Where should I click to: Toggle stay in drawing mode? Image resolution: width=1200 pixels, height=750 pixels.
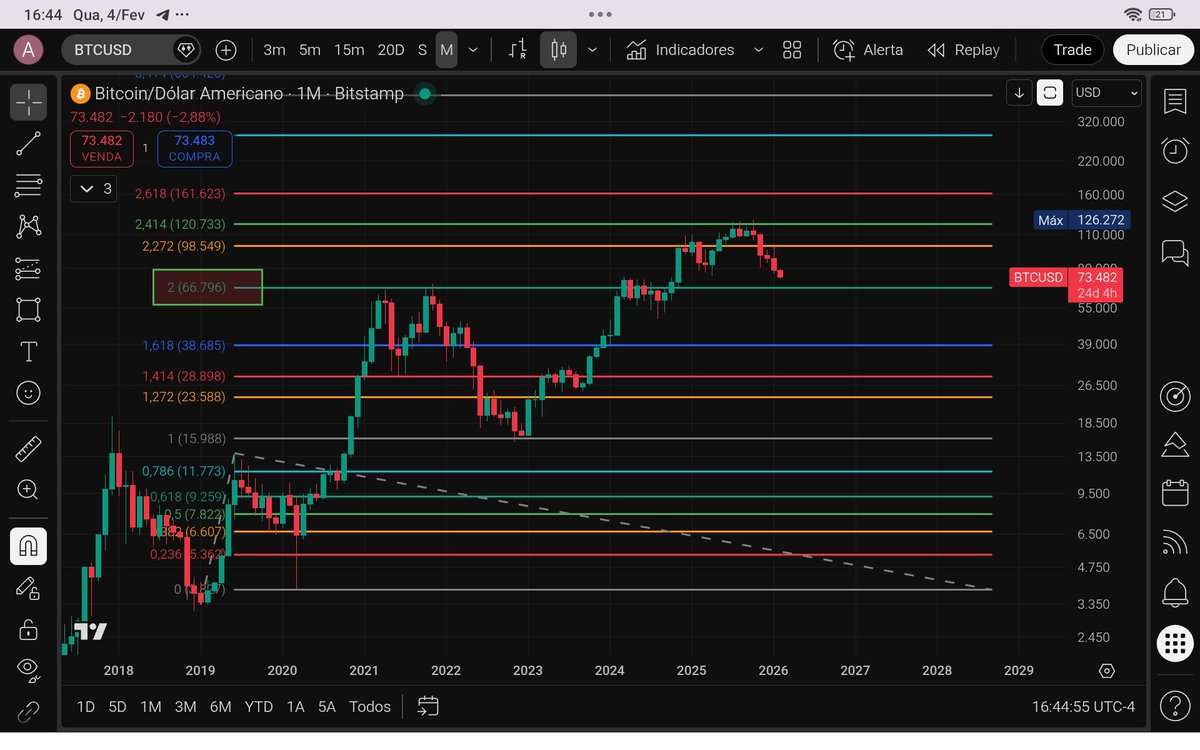point(29,588)
